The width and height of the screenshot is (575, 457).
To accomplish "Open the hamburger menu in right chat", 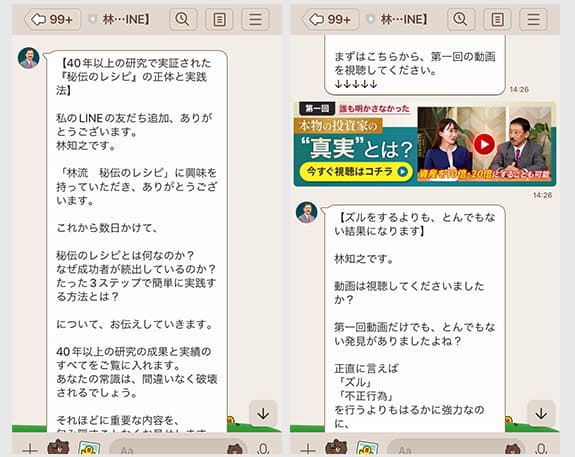I will [533, 19].
